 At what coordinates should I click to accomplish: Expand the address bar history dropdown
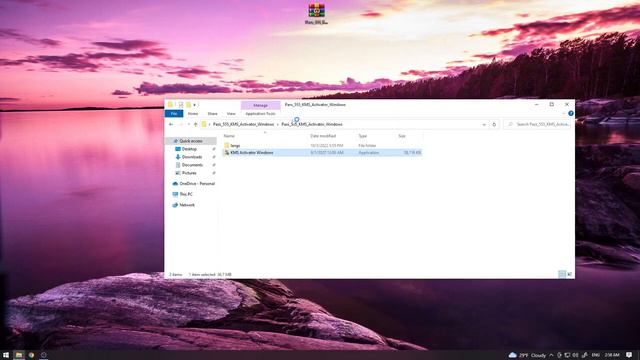(x=484, y=124)
